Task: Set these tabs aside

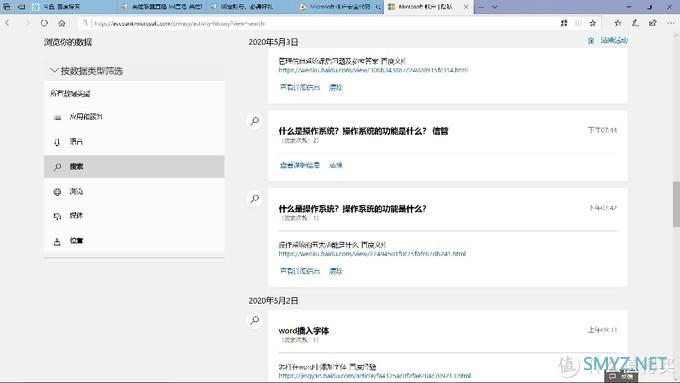Action: coord(21,7)
